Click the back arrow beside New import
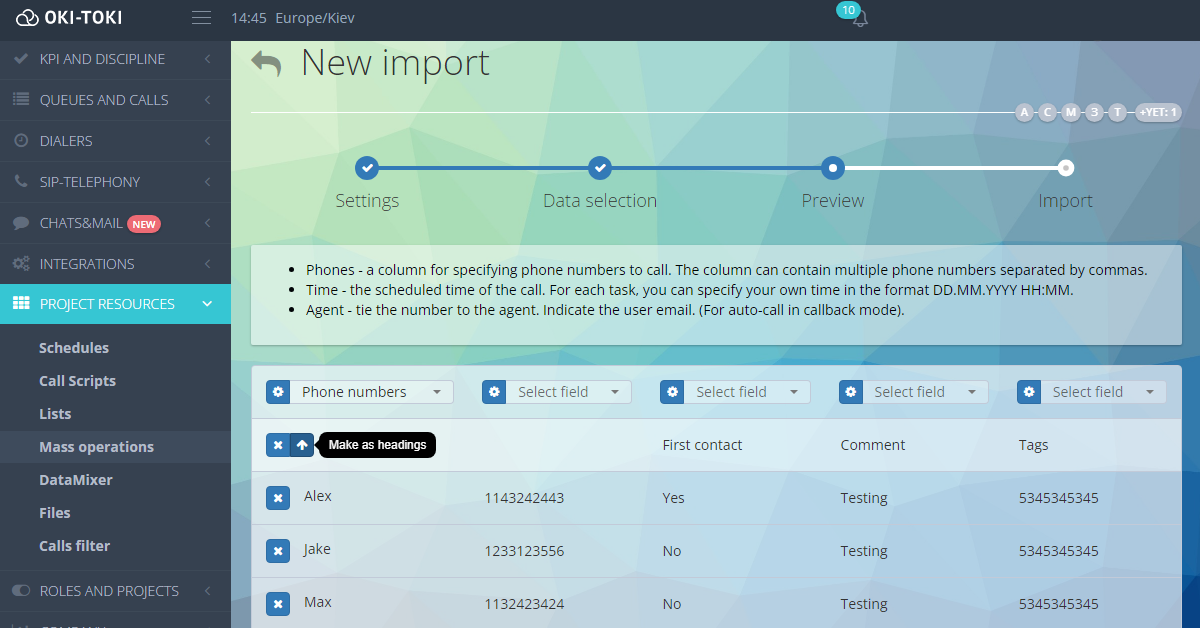This screenshot has height=628, width=1200. [x=266, y=64]
